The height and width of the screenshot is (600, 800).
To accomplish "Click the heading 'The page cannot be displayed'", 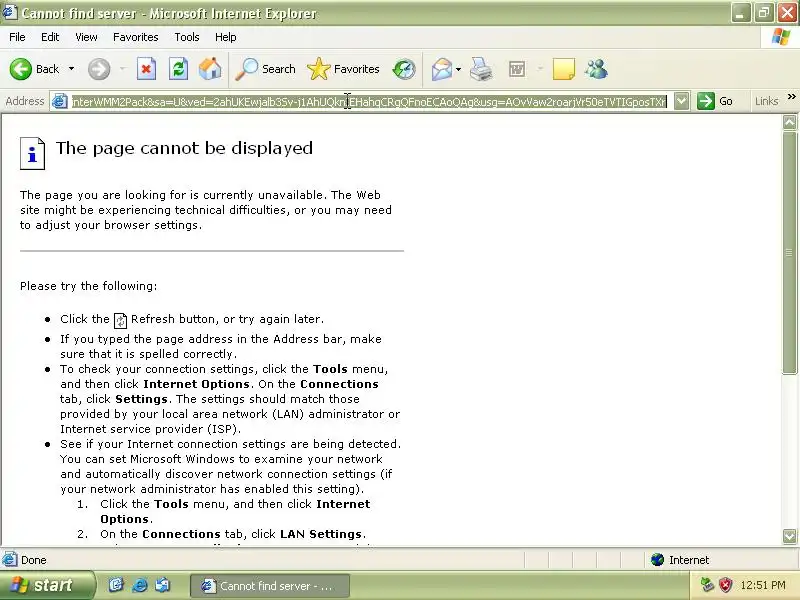I will tap(184, 148).
